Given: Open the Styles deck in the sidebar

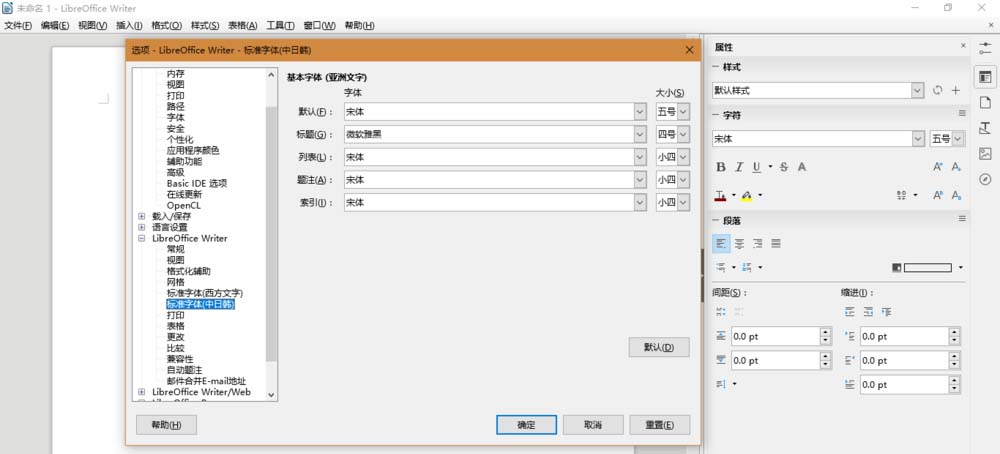Looking at the screenshot, I should click(x=985, y=128).
